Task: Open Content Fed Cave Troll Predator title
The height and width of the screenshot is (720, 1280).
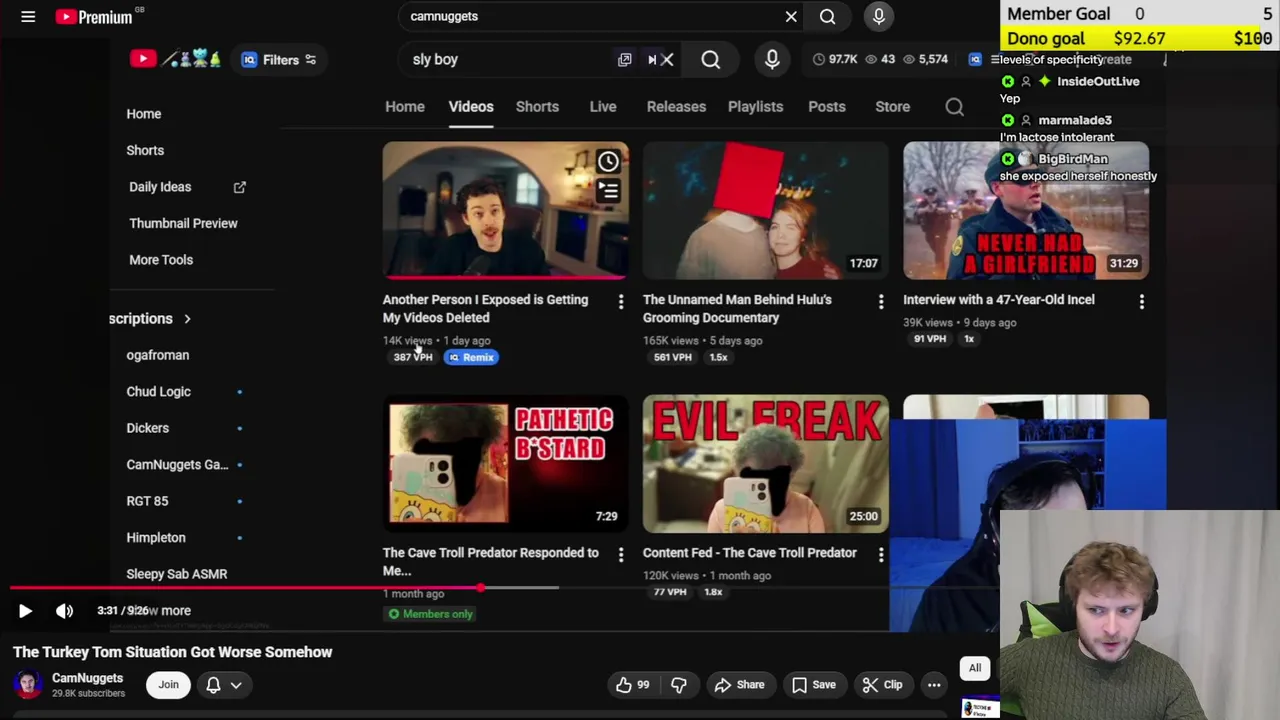Action: [750, 552]
